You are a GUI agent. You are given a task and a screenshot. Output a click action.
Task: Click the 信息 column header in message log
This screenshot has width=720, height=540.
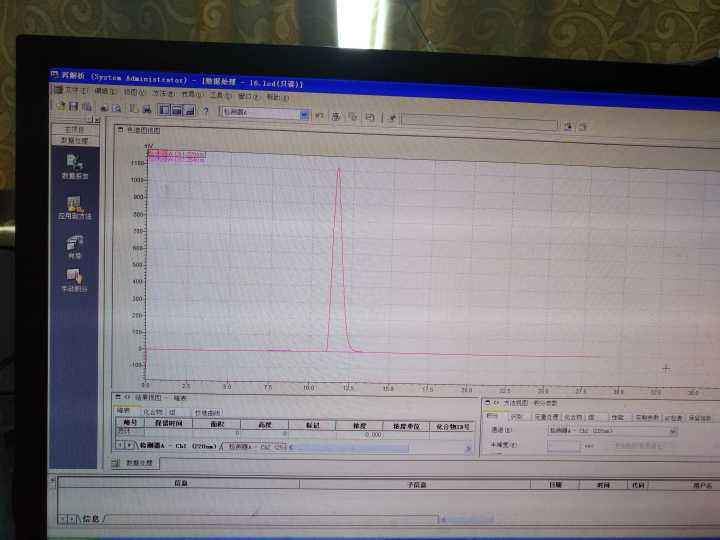tap(180, 483)
